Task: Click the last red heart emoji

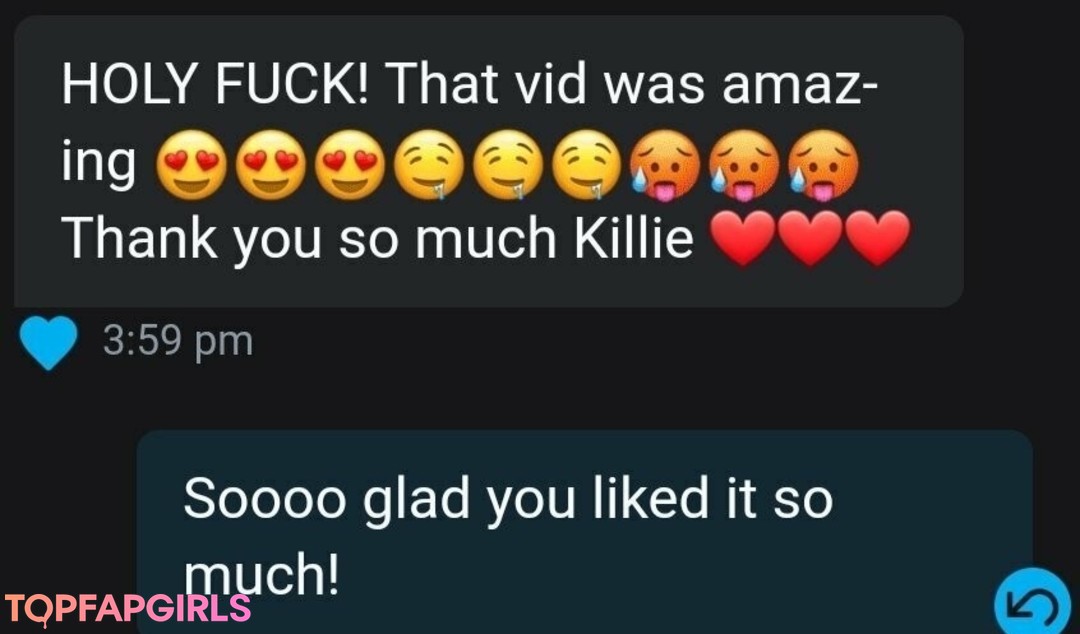Action: (878, 238)
